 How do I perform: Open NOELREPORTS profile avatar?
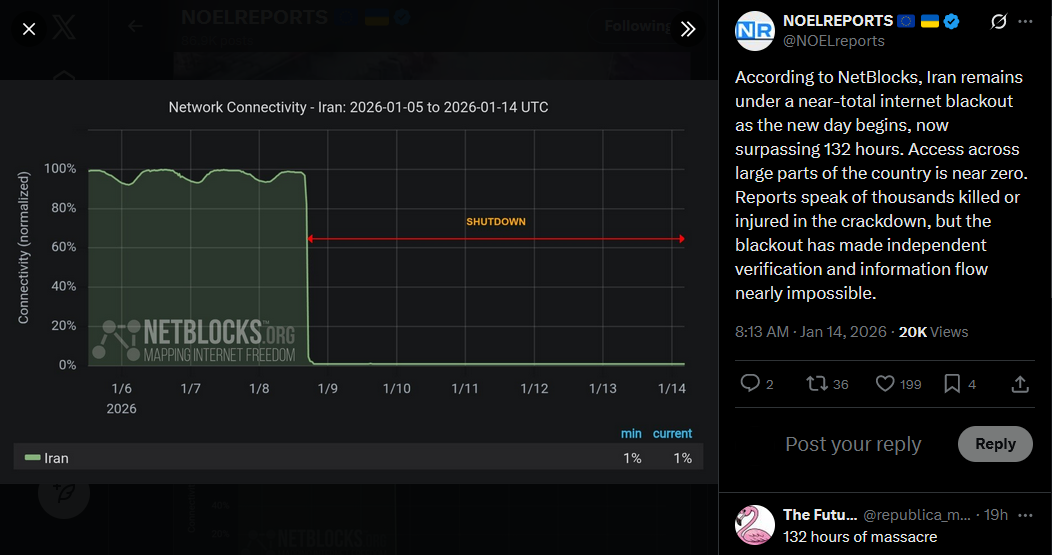tap(755, 30)
